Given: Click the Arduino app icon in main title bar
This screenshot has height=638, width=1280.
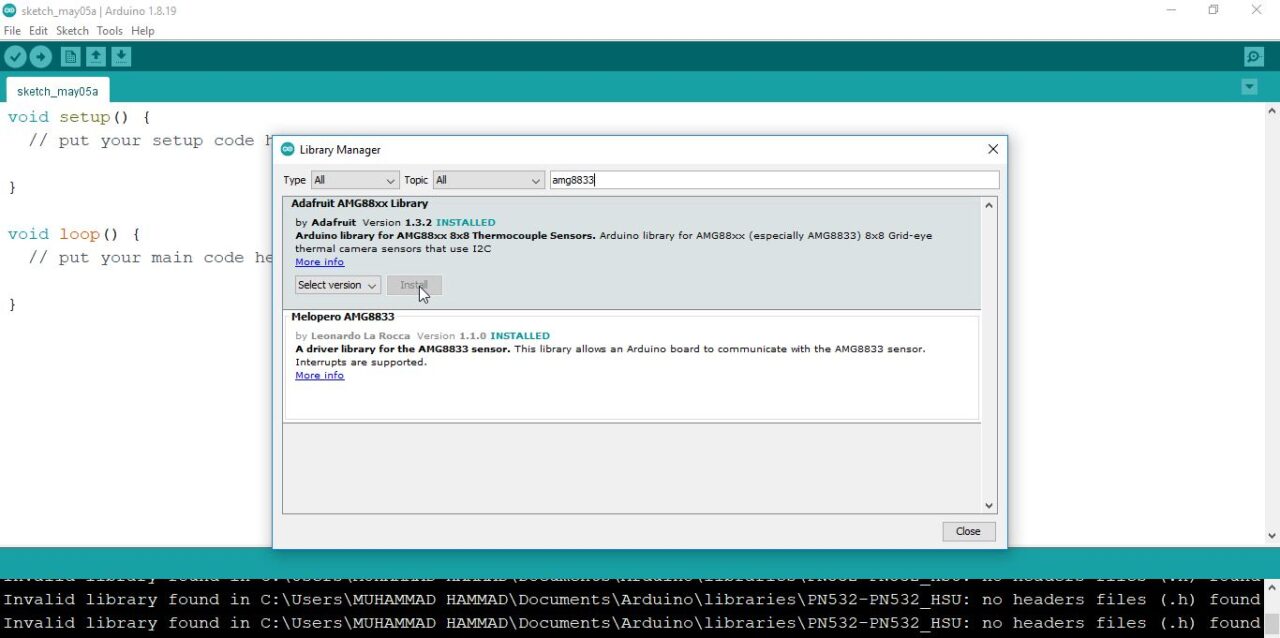Looking at the screenshot, I should [9, 10].
